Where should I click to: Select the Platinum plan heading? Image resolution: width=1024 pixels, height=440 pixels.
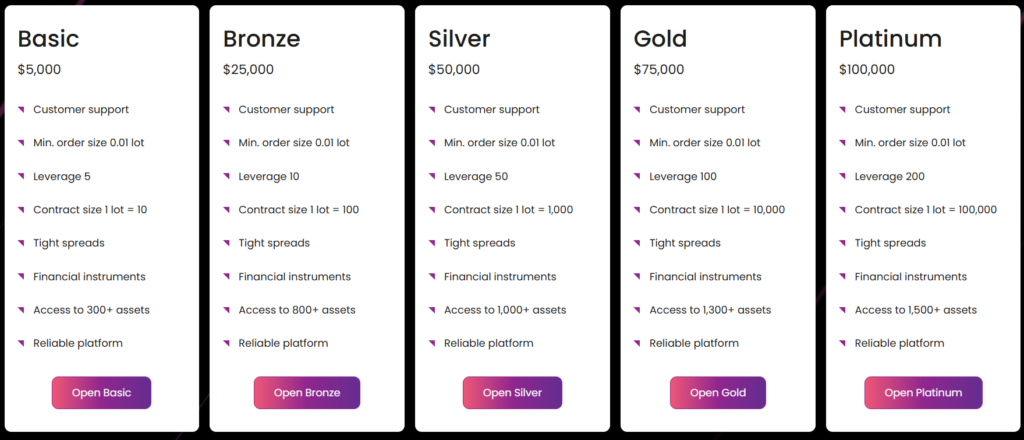[890, 39]
